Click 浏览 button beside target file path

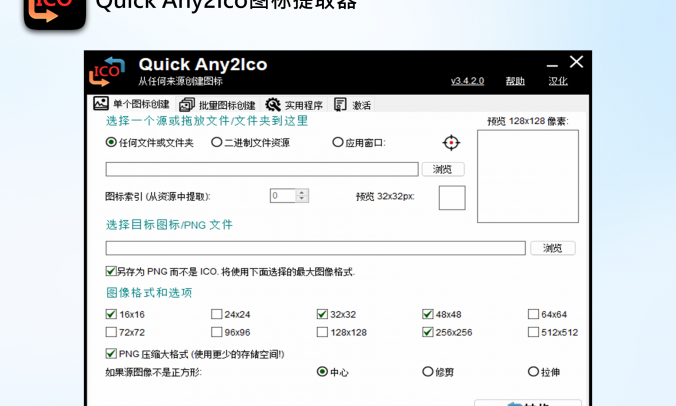[553, 248]
